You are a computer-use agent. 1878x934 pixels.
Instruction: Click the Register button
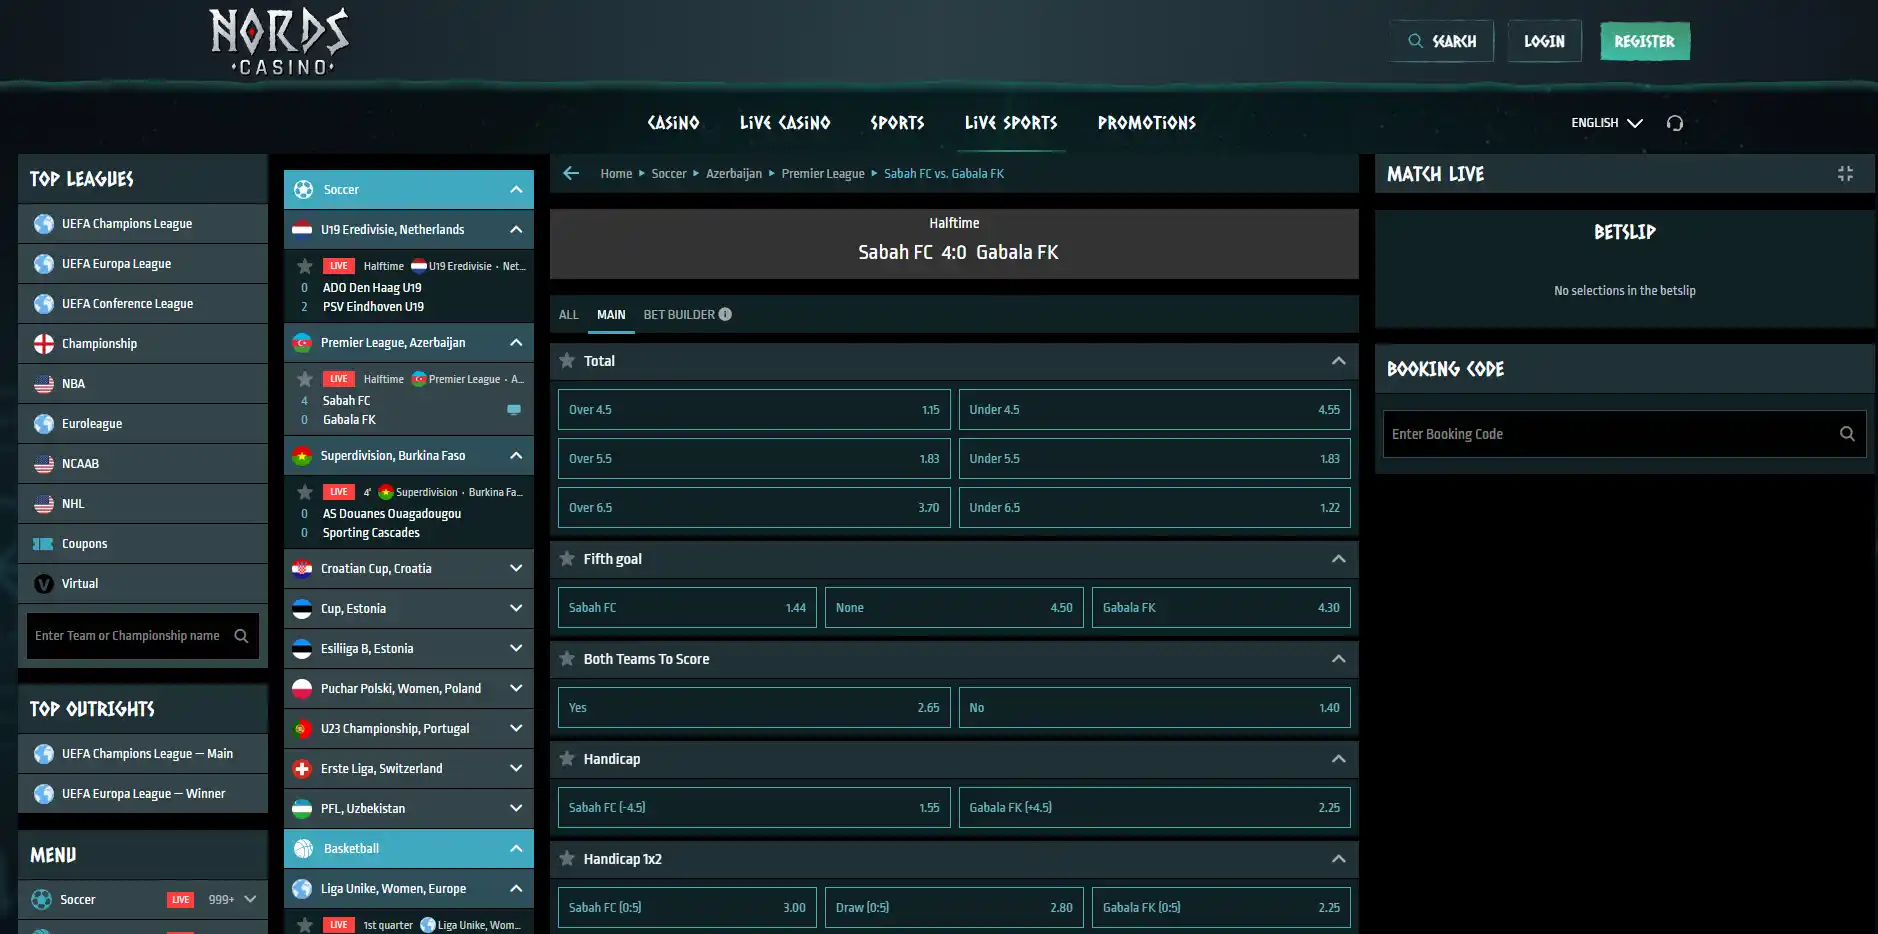click(x=1644, y=41)
